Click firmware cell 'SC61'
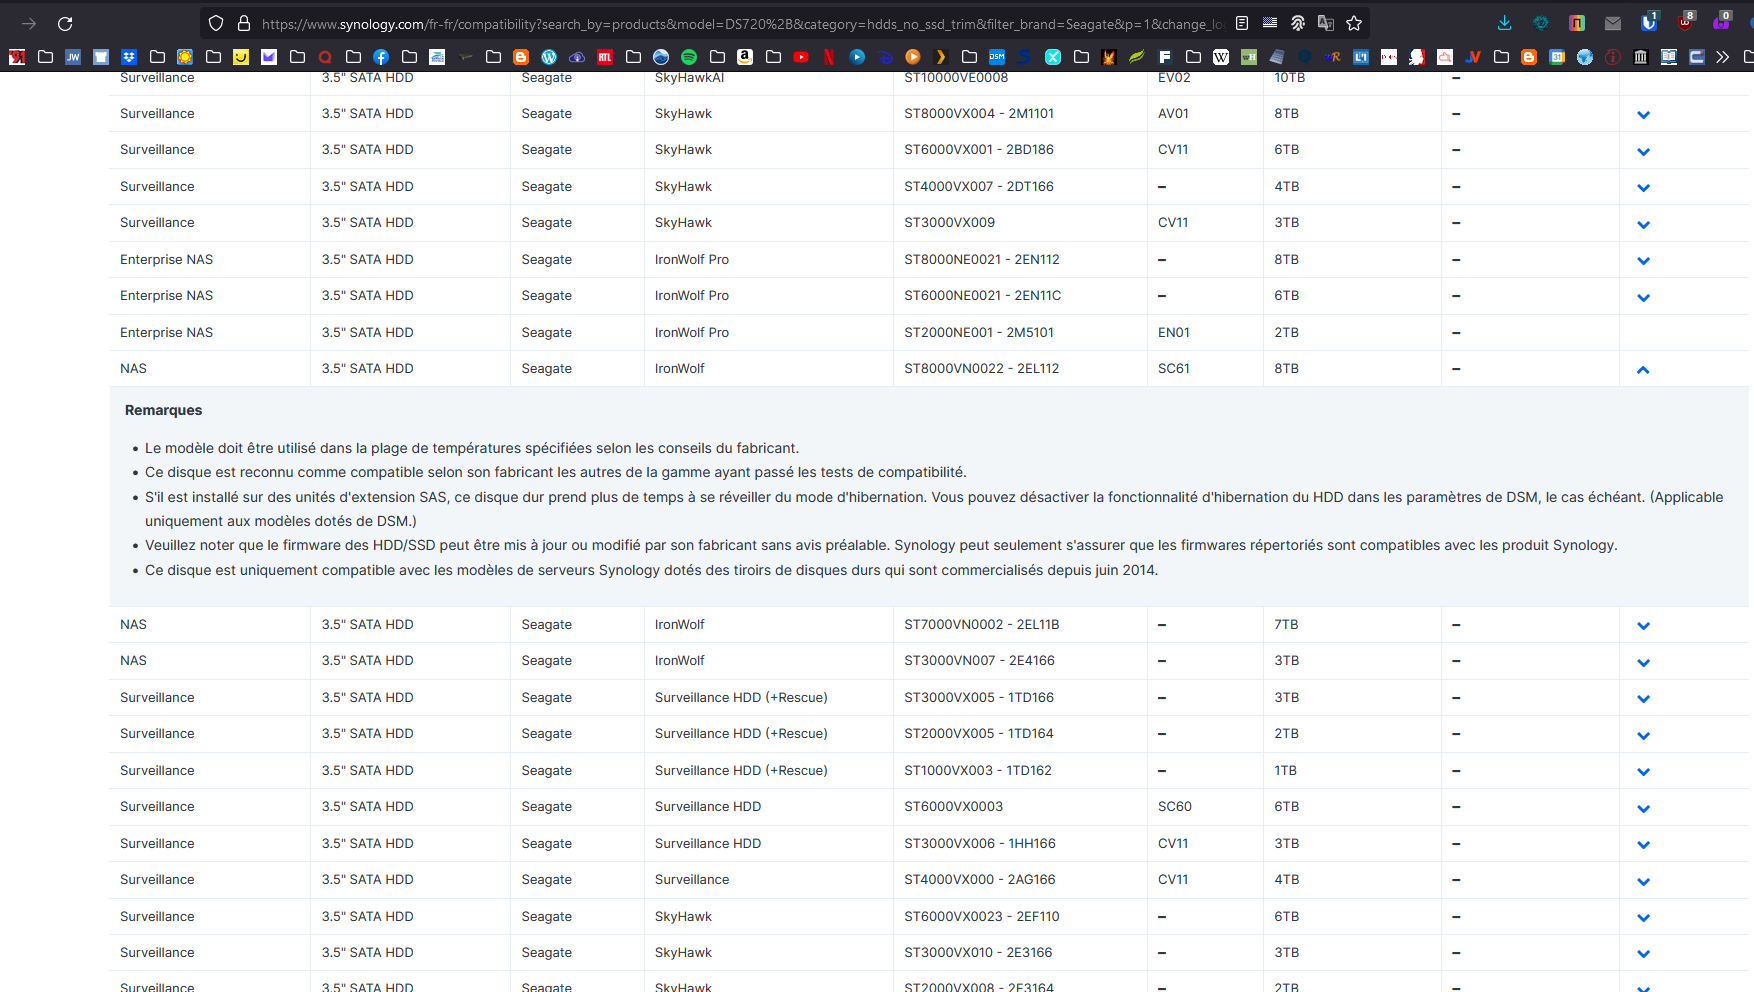Screen dimensions: 1754x992 pos(1174,368)
